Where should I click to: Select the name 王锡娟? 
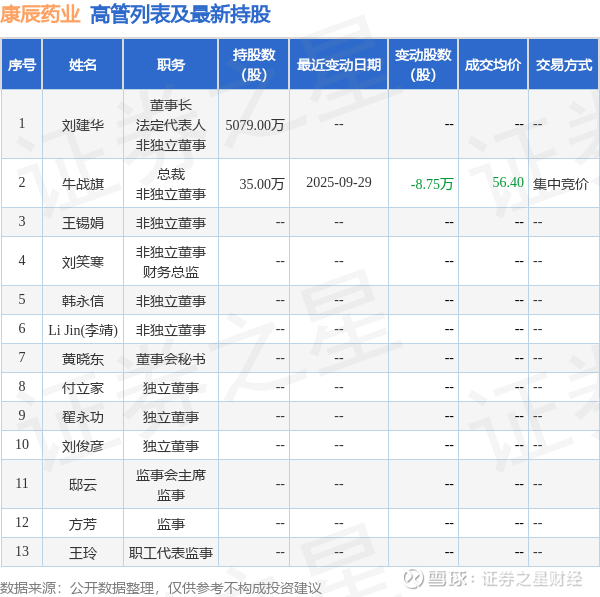click(x=83, y=223)
